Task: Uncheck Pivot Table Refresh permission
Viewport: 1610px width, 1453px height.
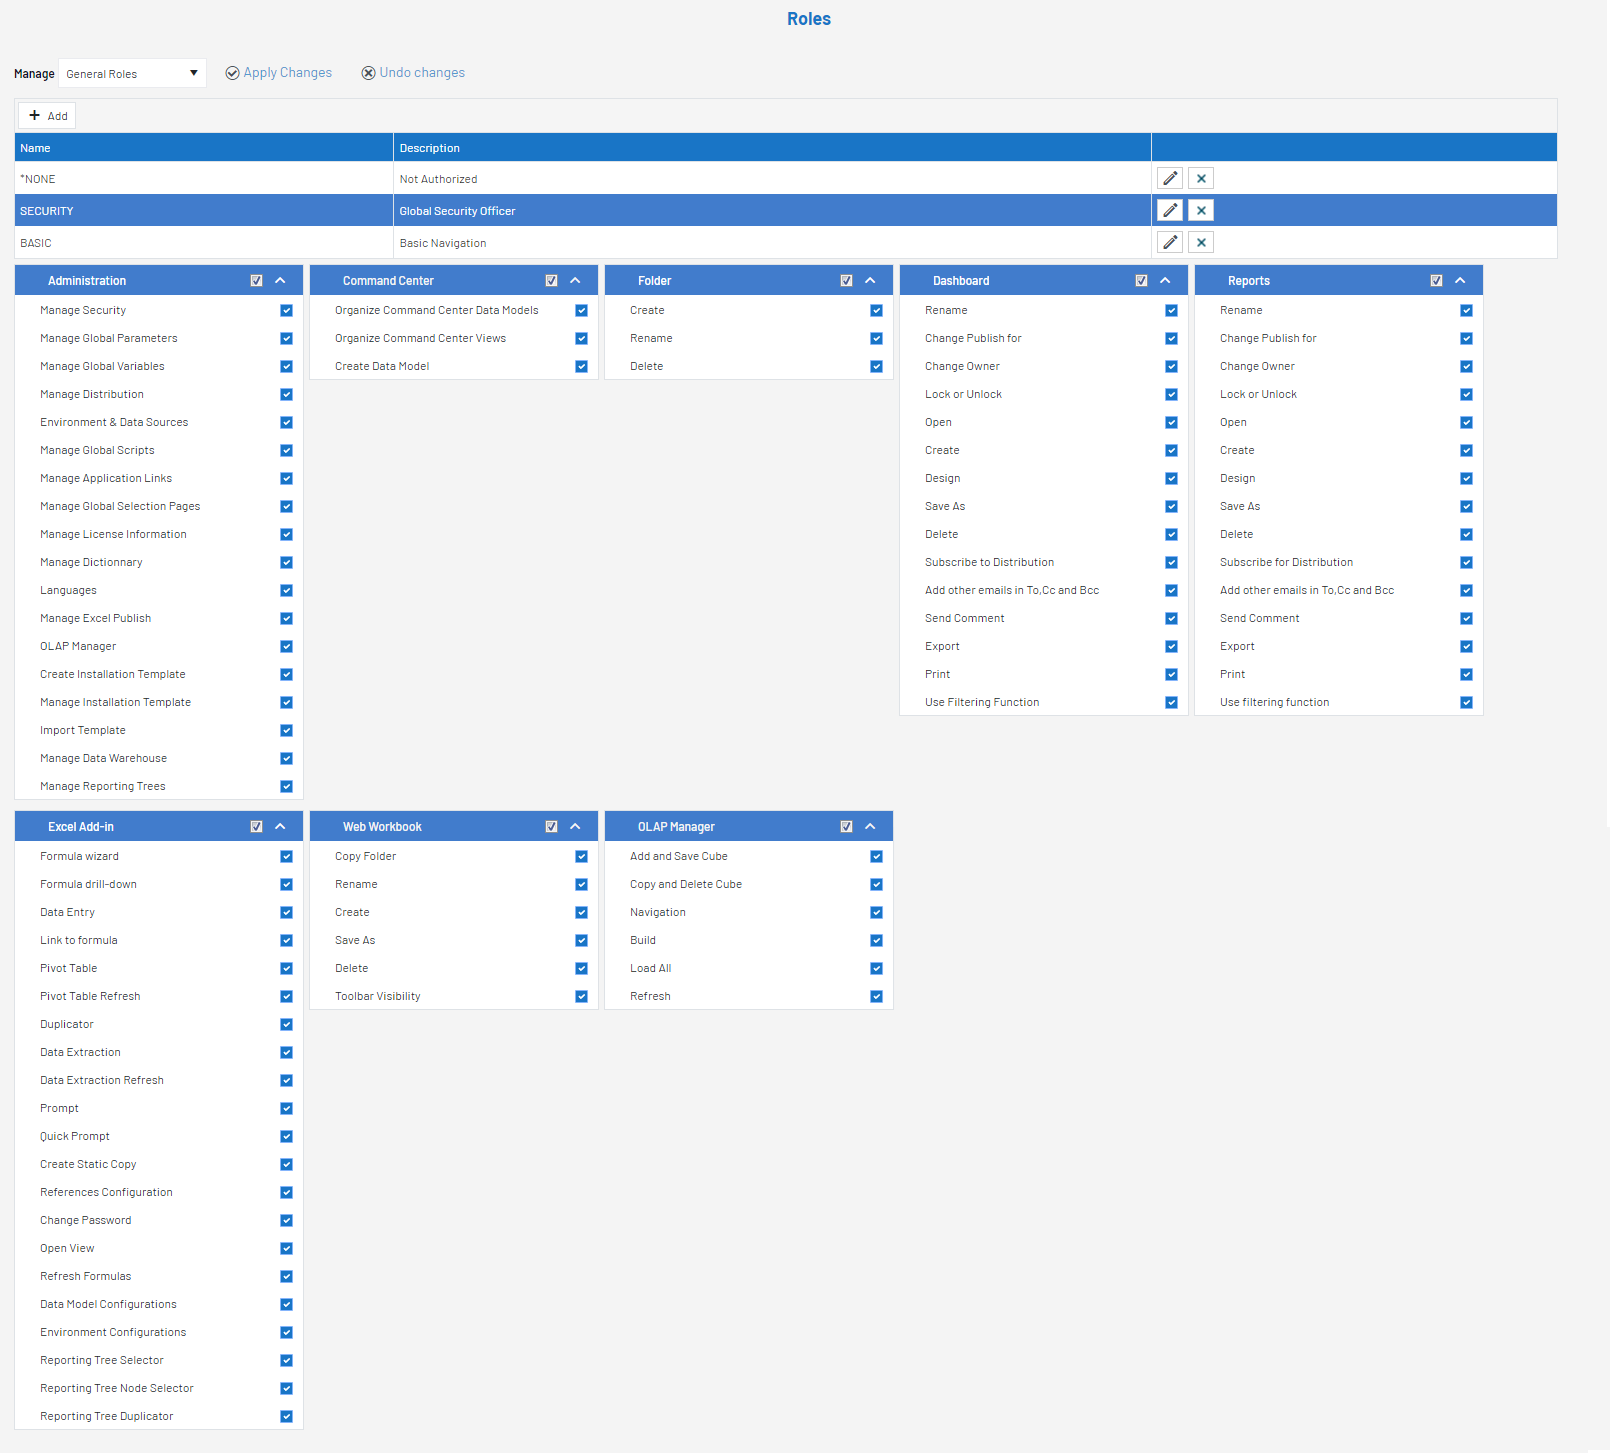Action: pyautogui.click(x=286, y=997)
